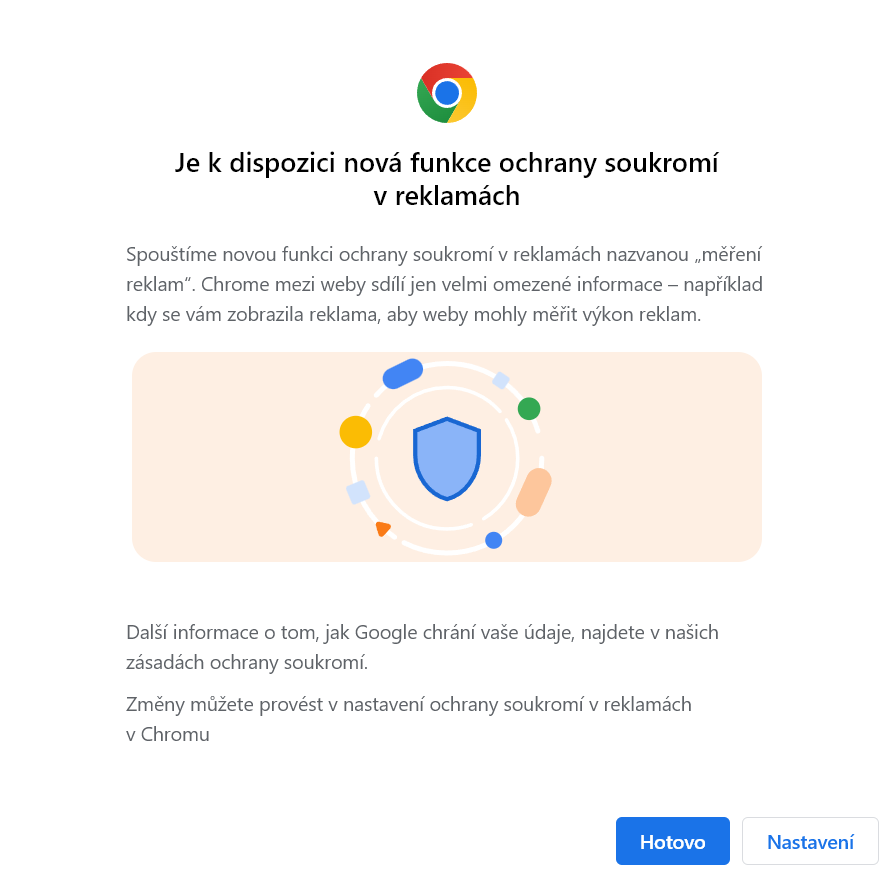Click the orange triangle on the orbit
Image resolution: width=895 pixels, height=884 pixels.
[382, 529]
